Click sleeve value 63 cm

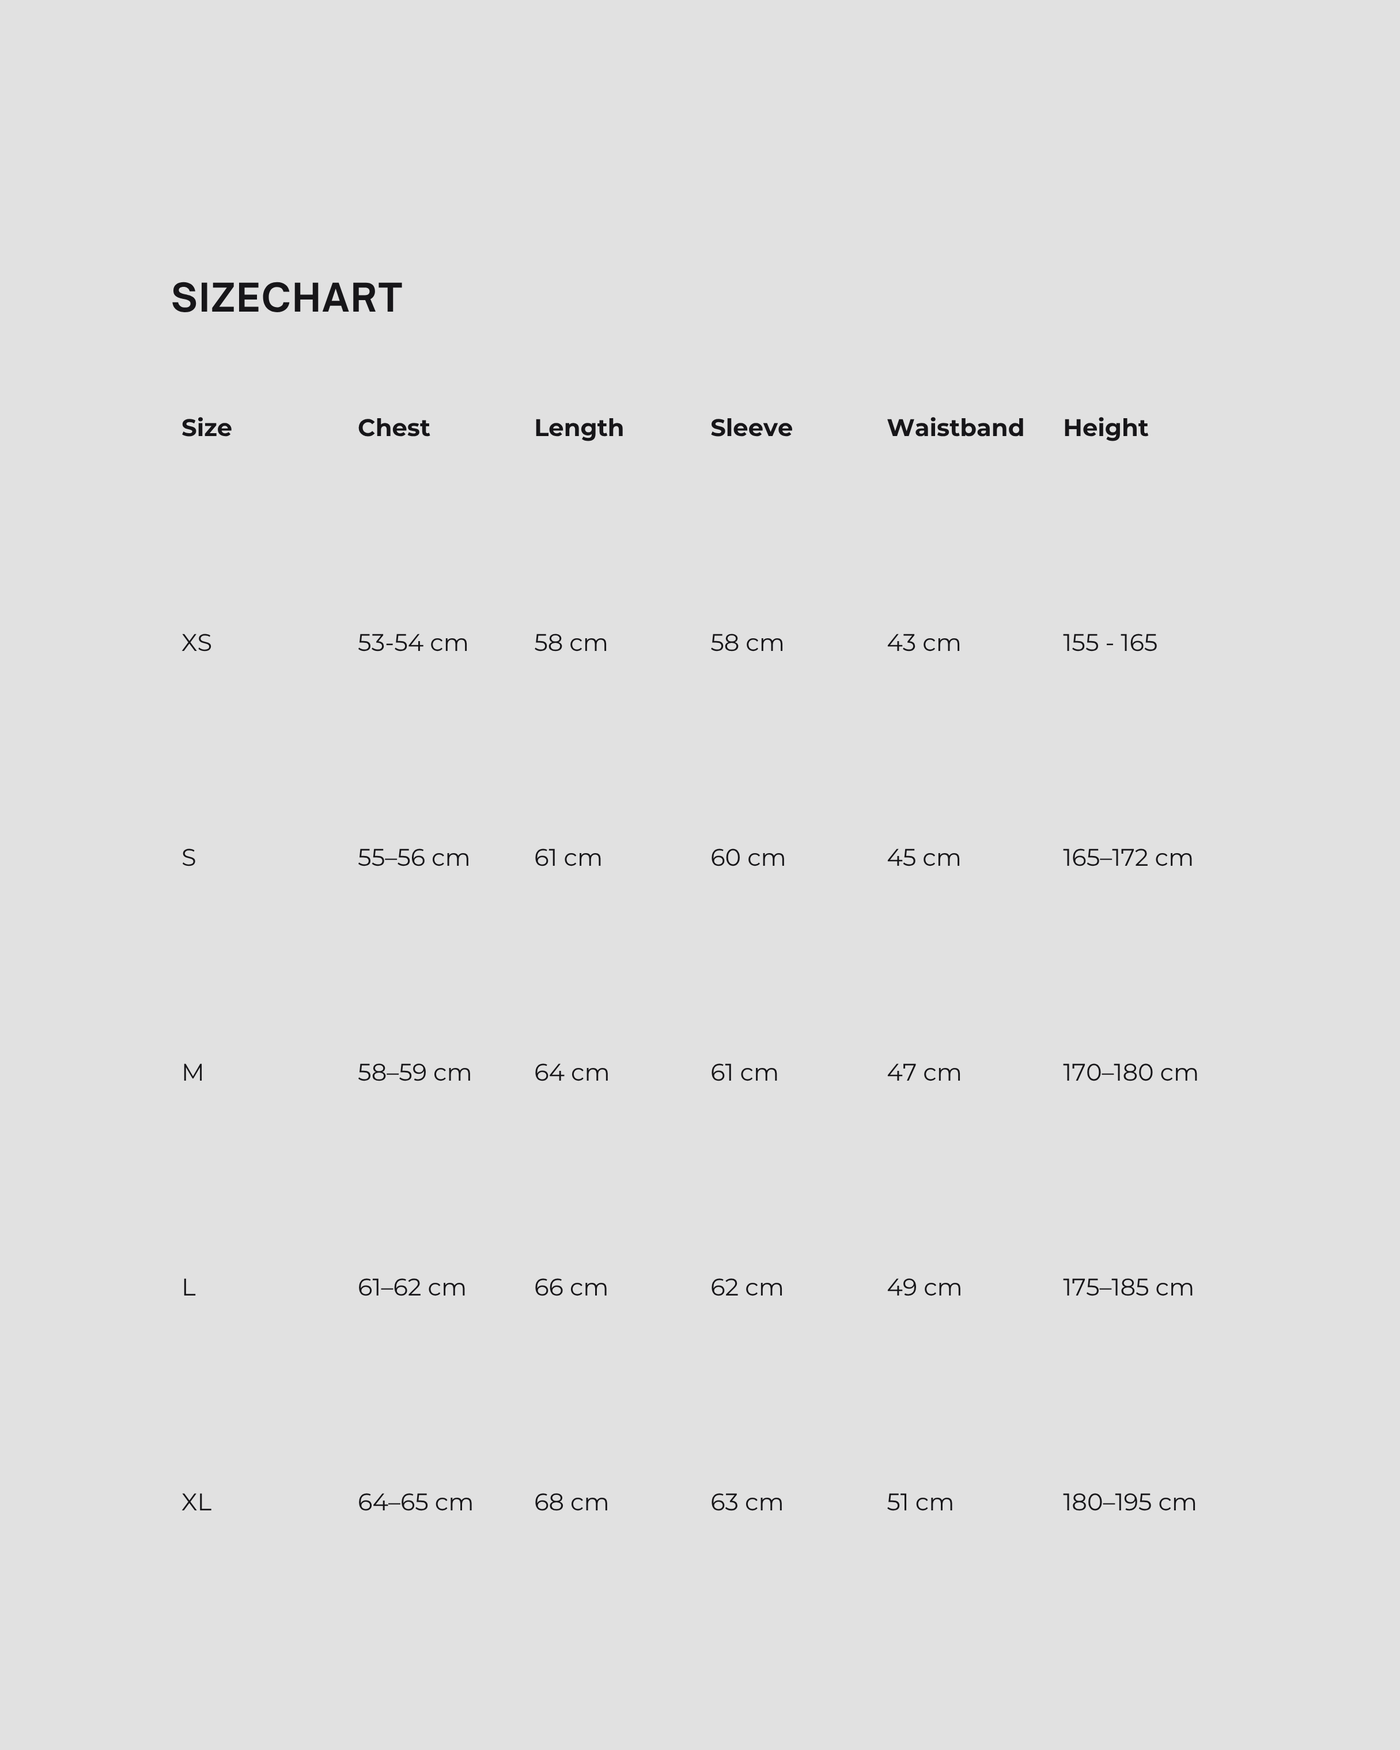746,1502
